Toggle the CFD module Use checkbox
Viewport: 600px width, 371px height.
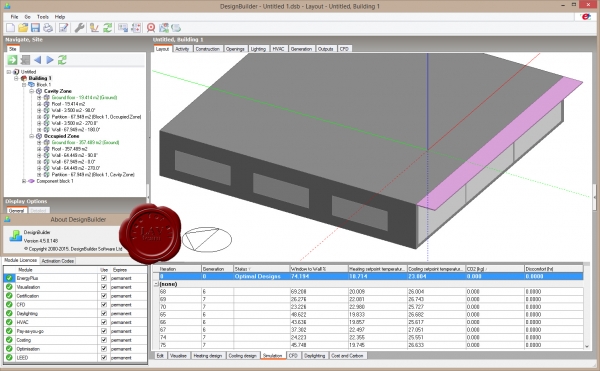click(x=104, y=304)
